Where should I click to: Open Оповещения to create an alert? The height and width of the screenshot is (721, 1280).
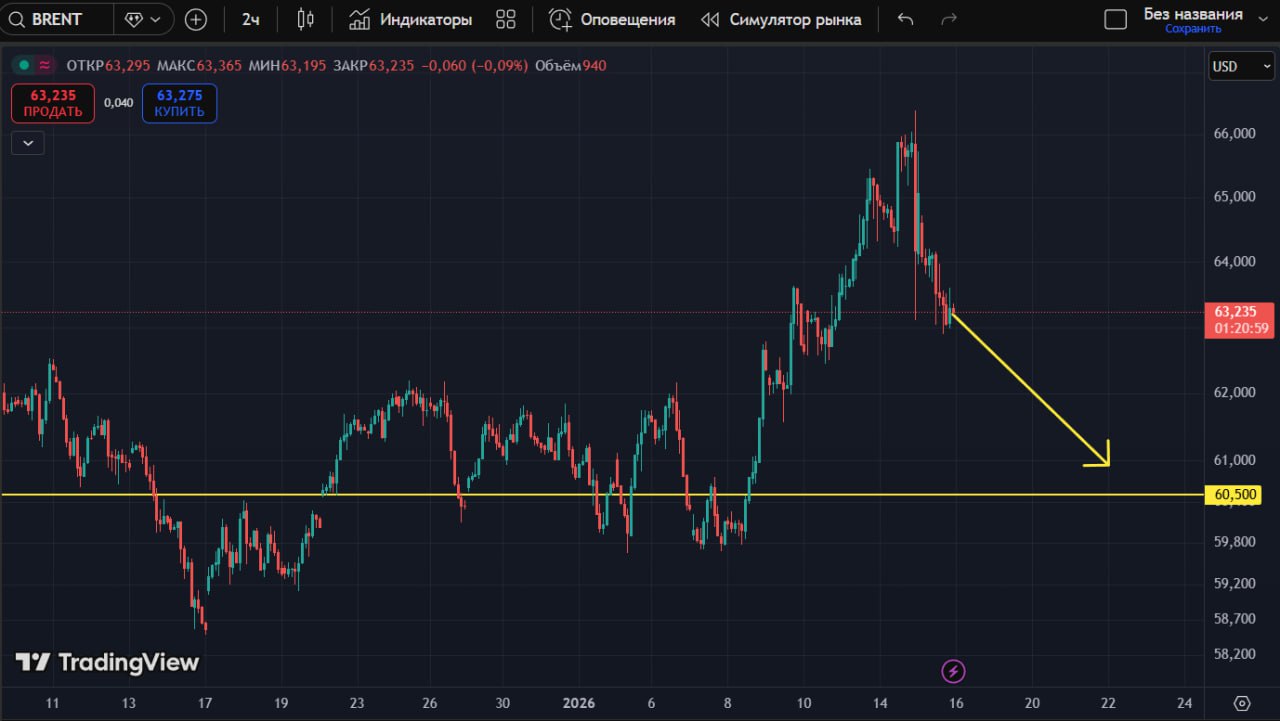pos(612,19)
